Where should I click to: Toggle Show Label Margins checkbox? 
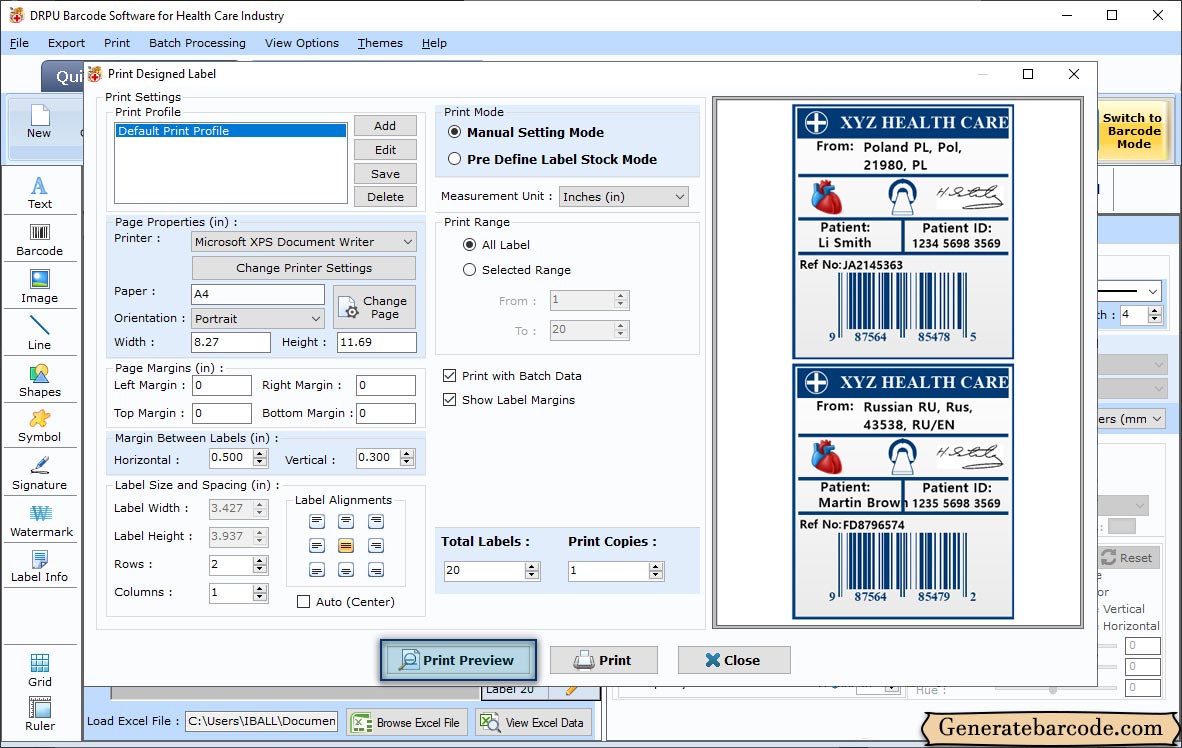coord(450,400)
